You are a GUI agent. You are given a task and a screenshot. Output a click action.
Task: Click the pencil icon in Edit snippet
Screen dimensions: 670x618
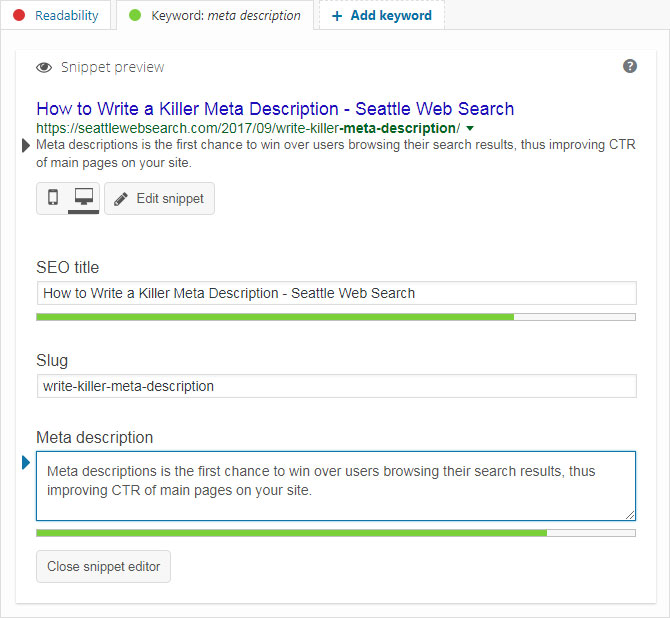[x=121, y=199]
